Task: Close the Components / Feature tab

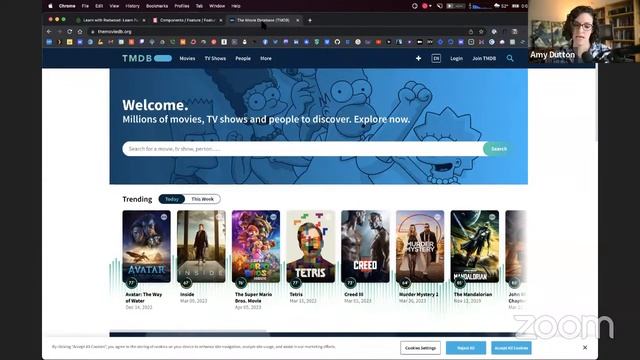Action: tap(221, 20)
